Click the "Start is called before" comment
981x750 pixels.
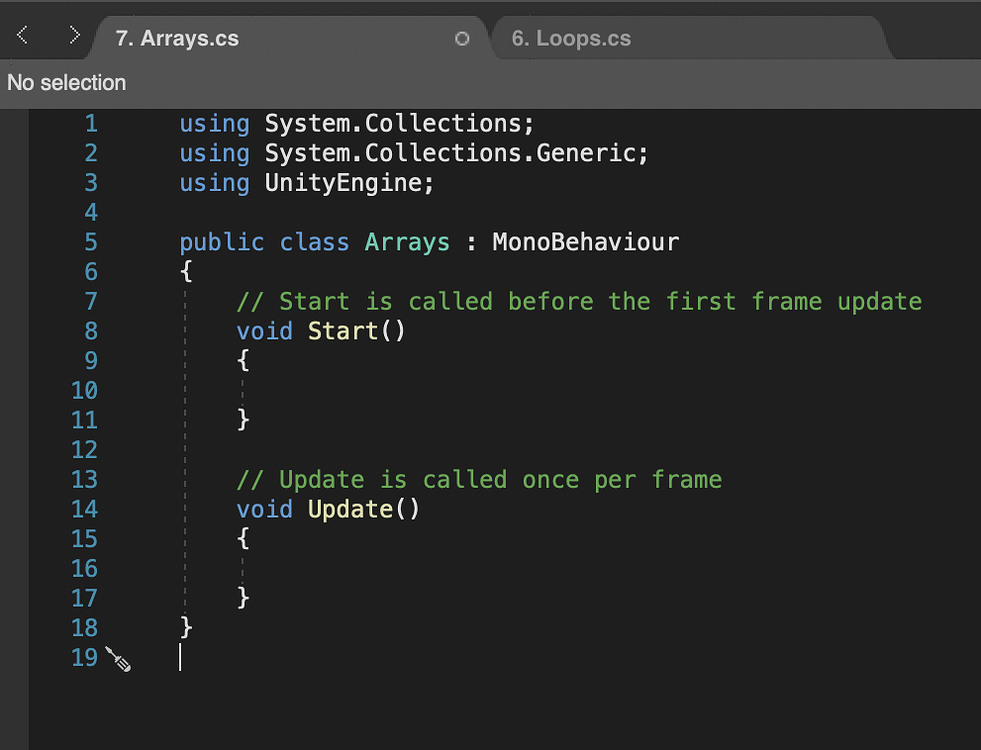point(579,301)
